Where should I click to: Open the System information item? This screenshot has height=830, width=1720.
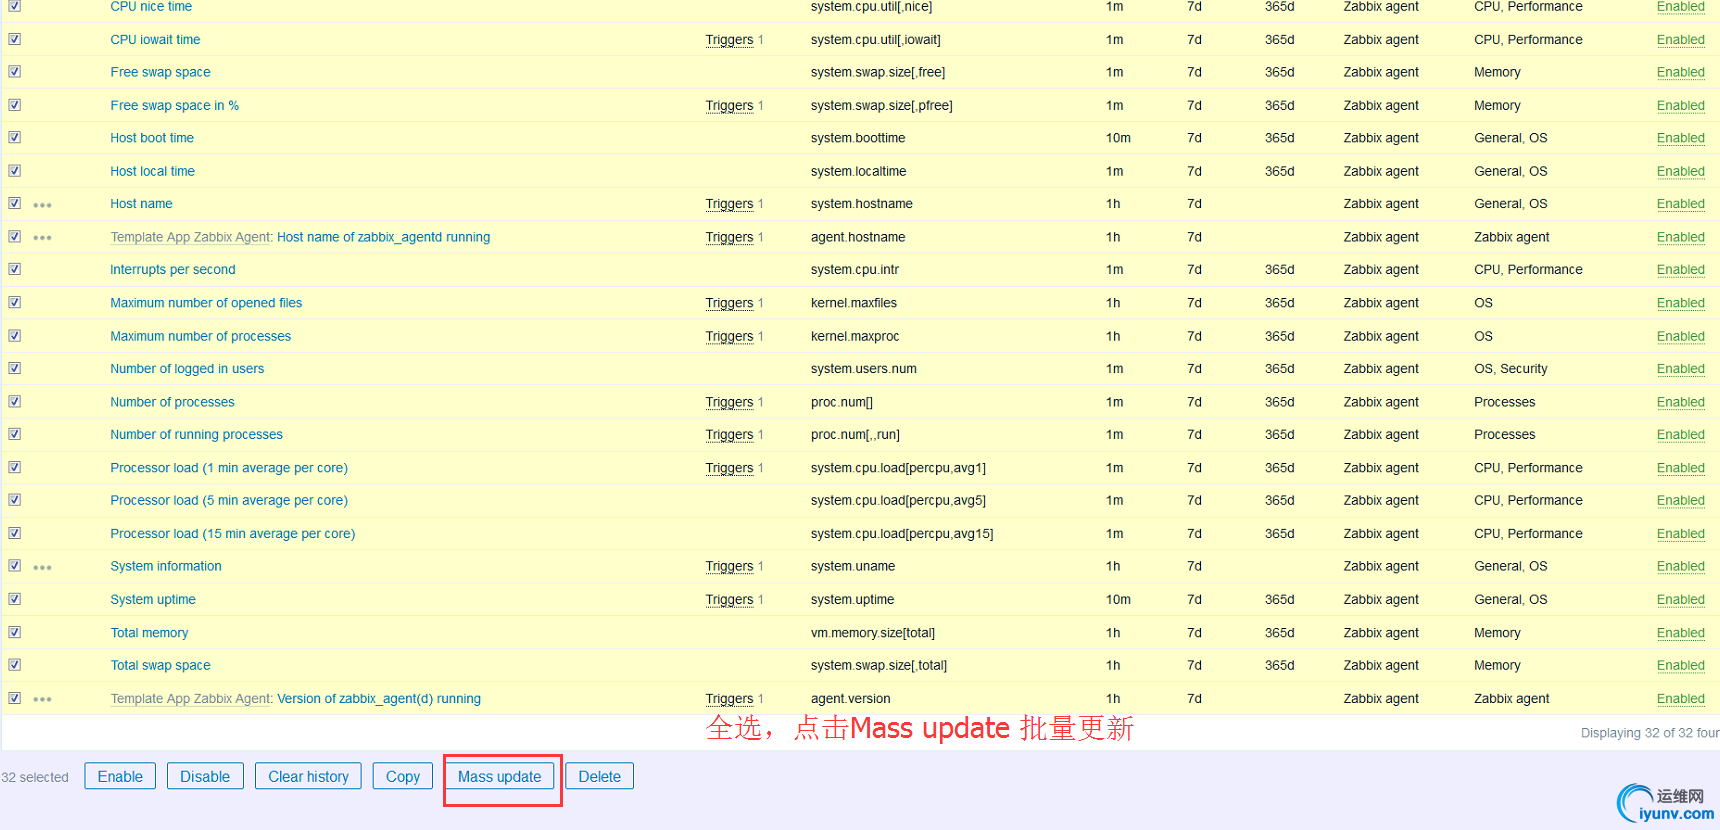[x=166, y=566]
